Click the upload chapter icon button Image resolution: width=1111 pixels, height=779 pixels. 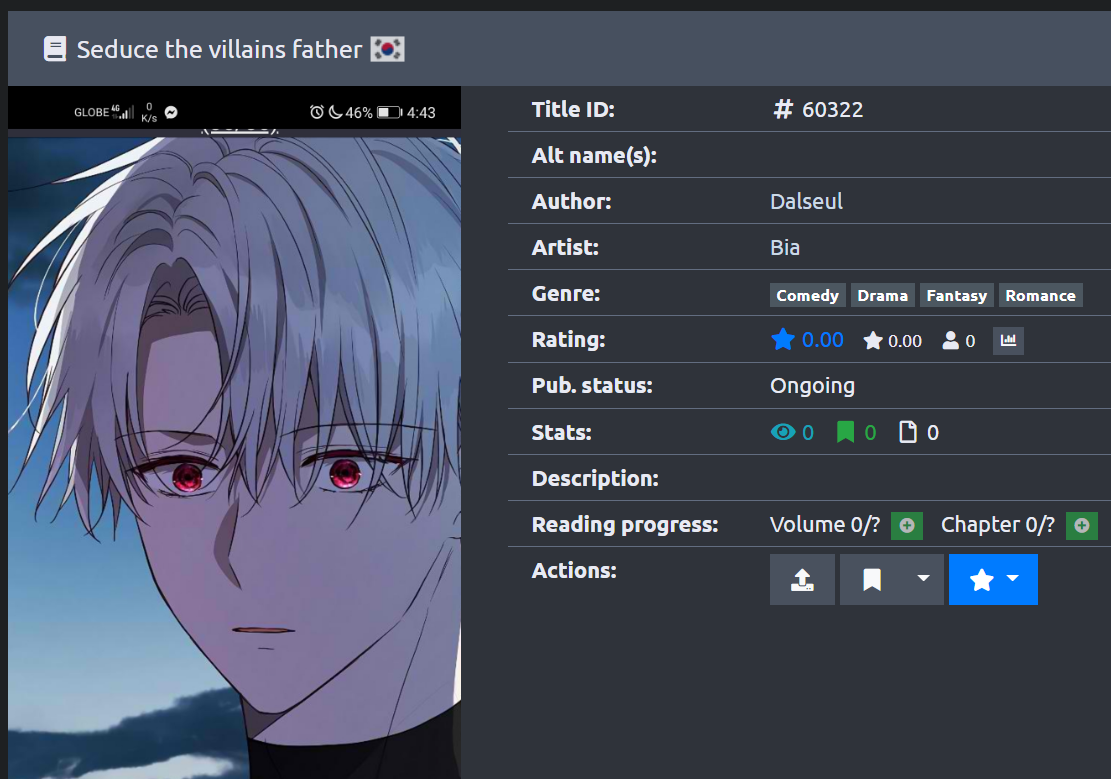click(x=802, y=579)
